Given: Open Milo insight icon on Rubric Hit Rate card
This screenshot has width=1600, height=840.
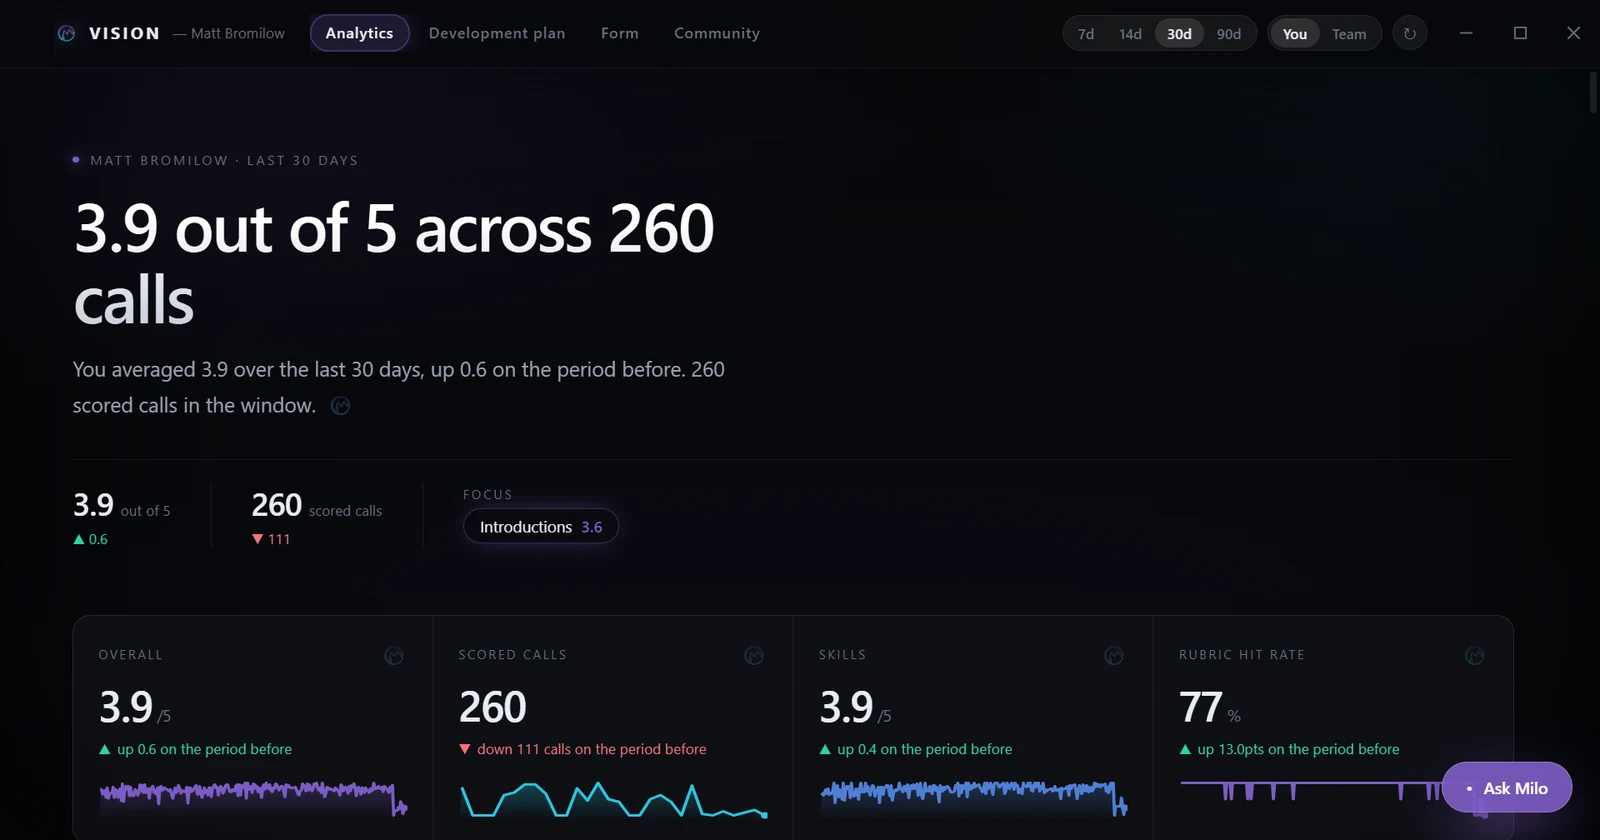Looking at the screenshot, I should click(1474, 656).
